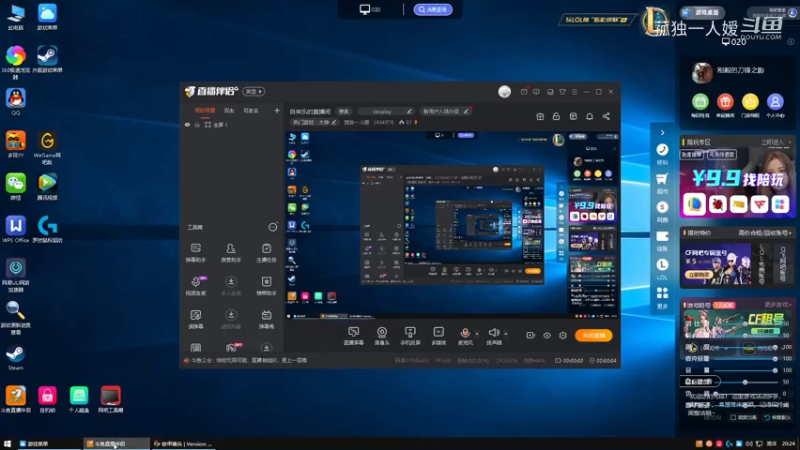Switch to the second scene tab

click(x=229, y=110)
